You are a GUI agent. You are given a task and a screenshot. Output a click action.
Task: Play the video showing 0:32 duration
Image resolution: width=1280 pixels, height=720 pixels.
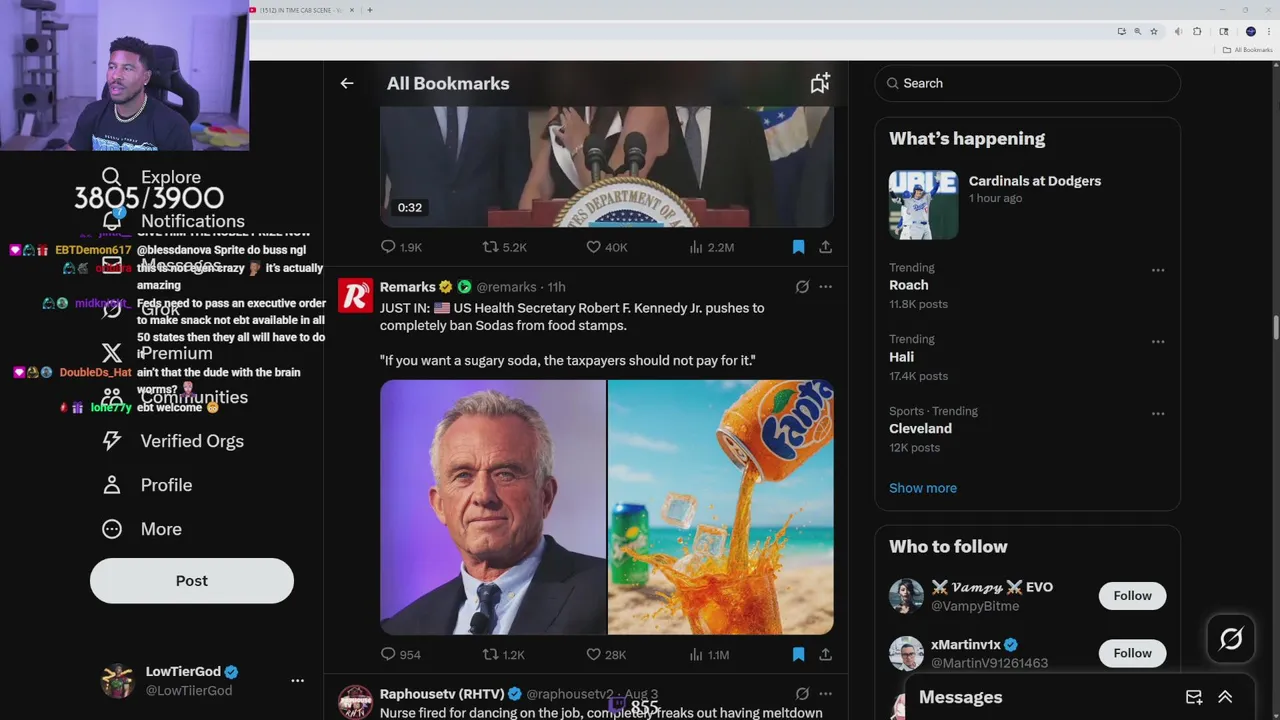[x=607, y=167]
